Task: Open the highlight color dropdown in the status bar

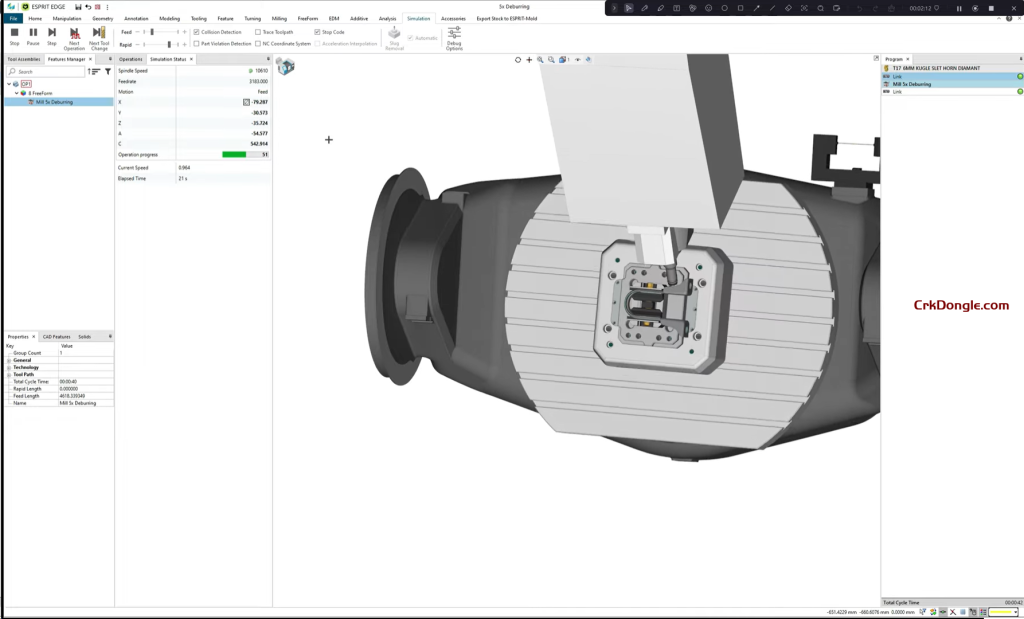Action: [x=1014, y=611]
